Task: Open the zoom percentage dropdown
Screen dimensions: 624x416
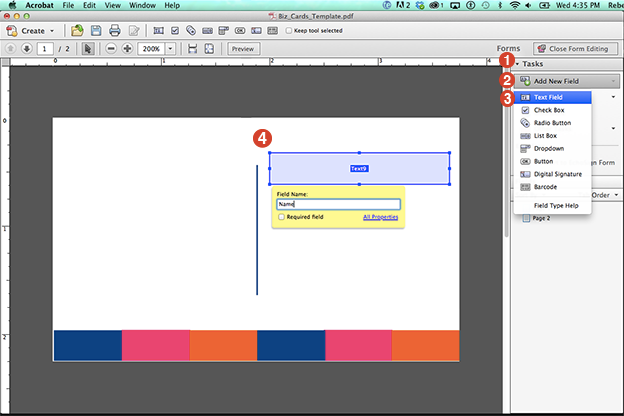Action: point(171,48)
